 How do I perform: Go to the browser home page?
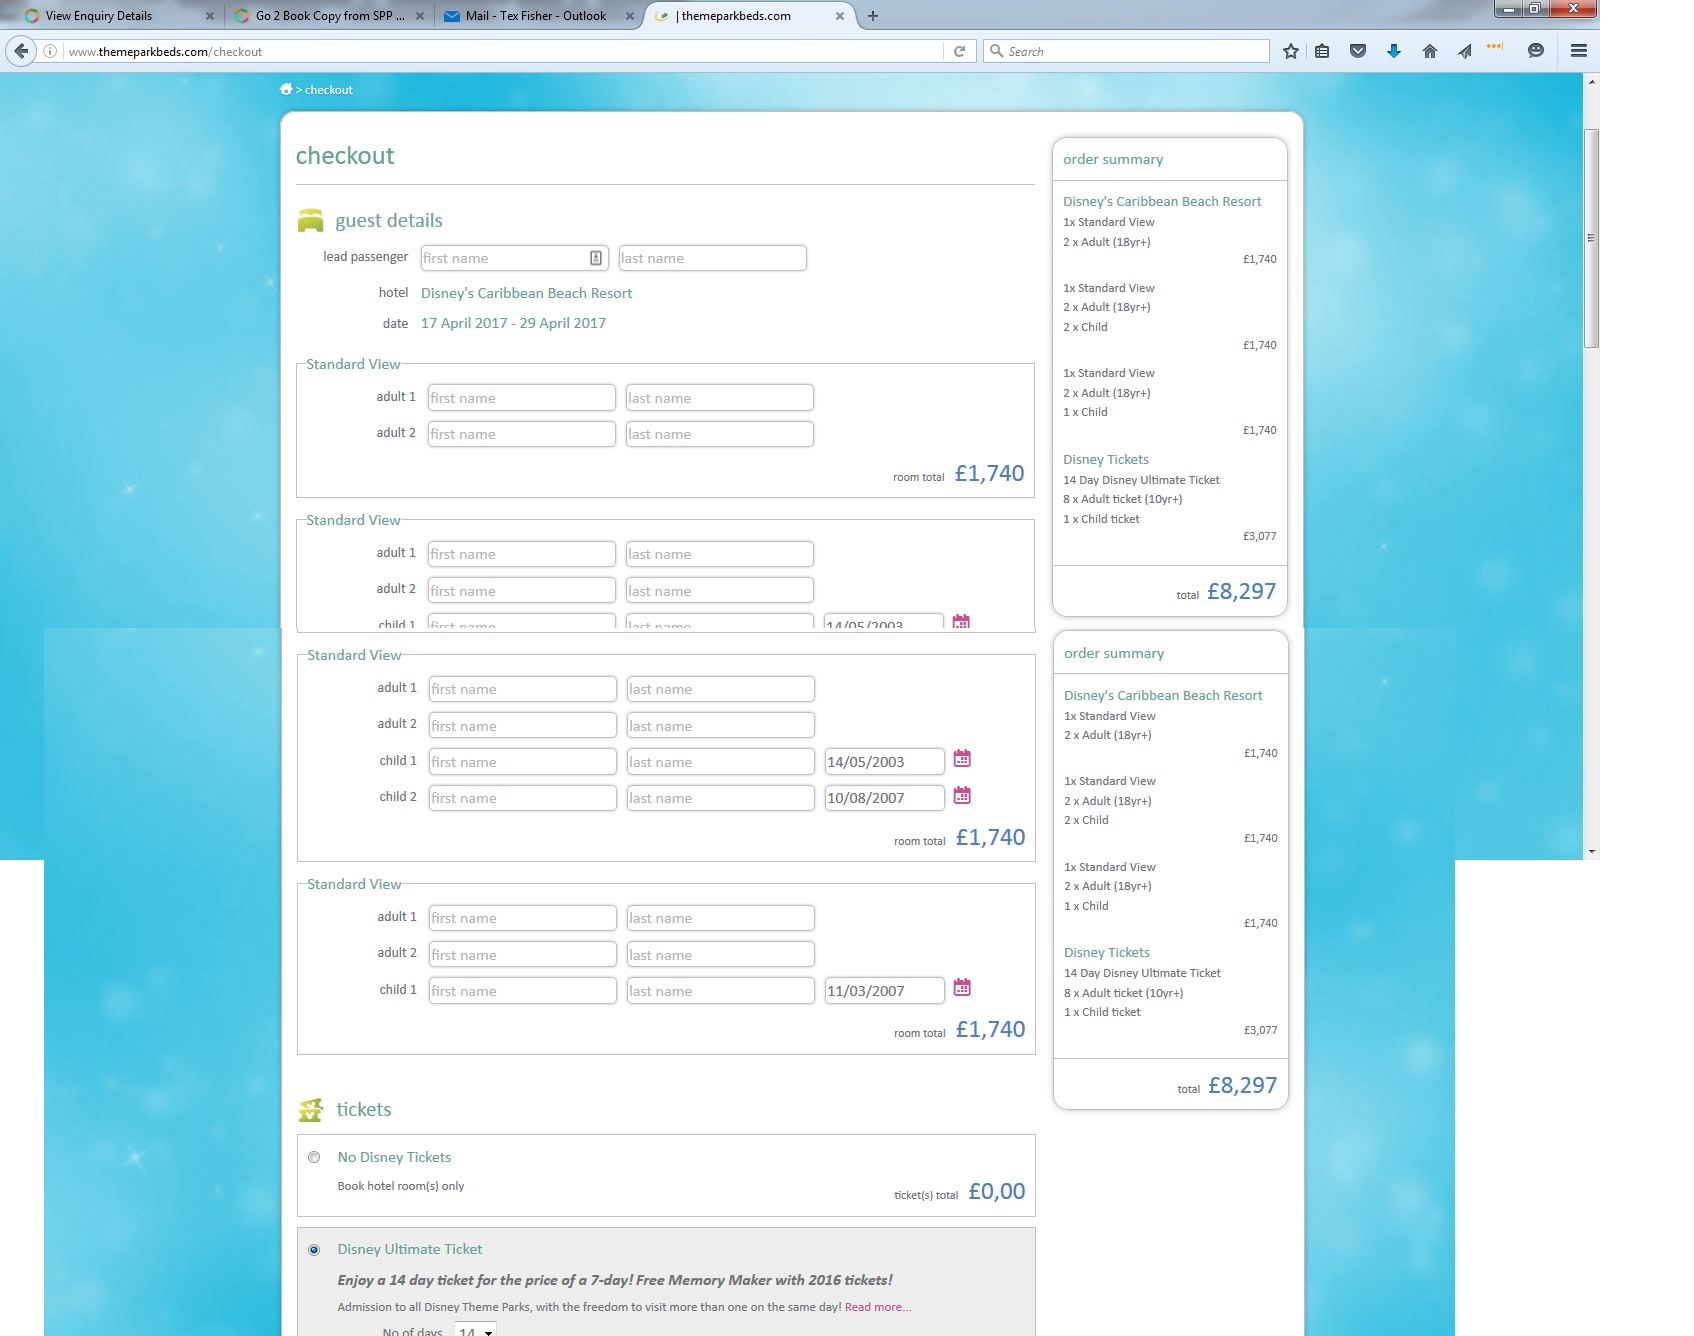tap(1430, 51)
